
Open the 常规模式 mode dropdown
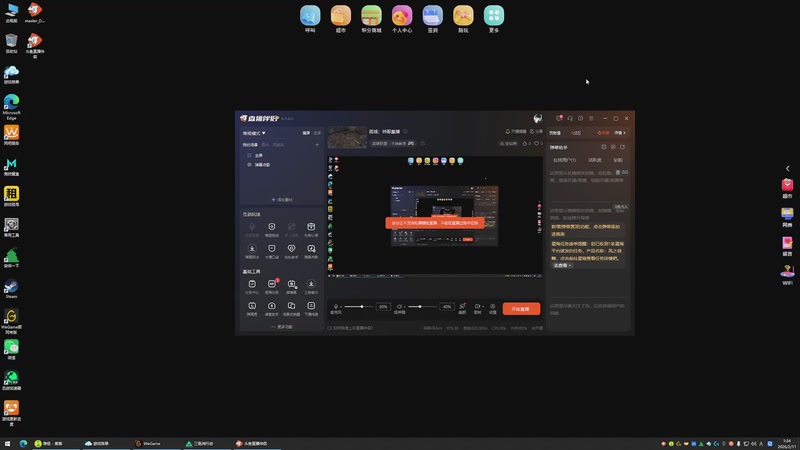[x=254, y=133]
